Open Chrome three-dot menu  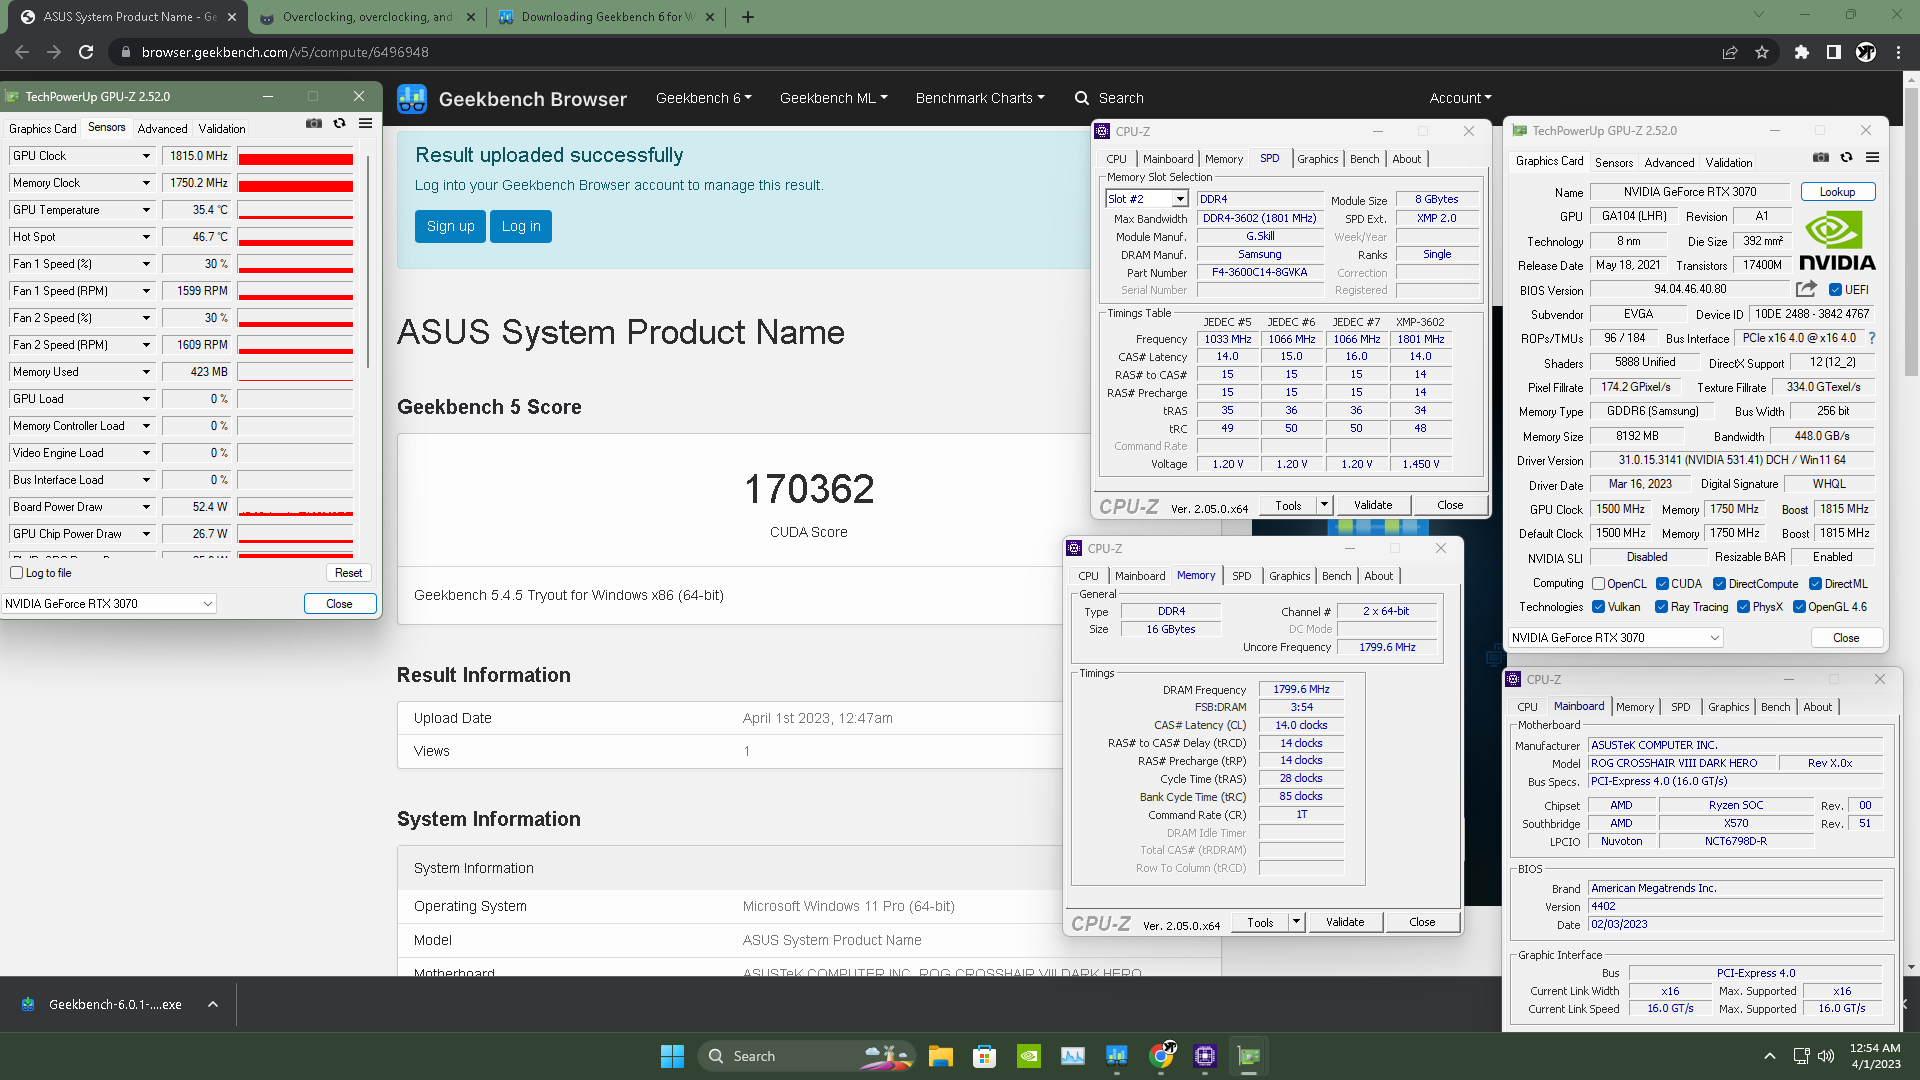click(1898, 52)
